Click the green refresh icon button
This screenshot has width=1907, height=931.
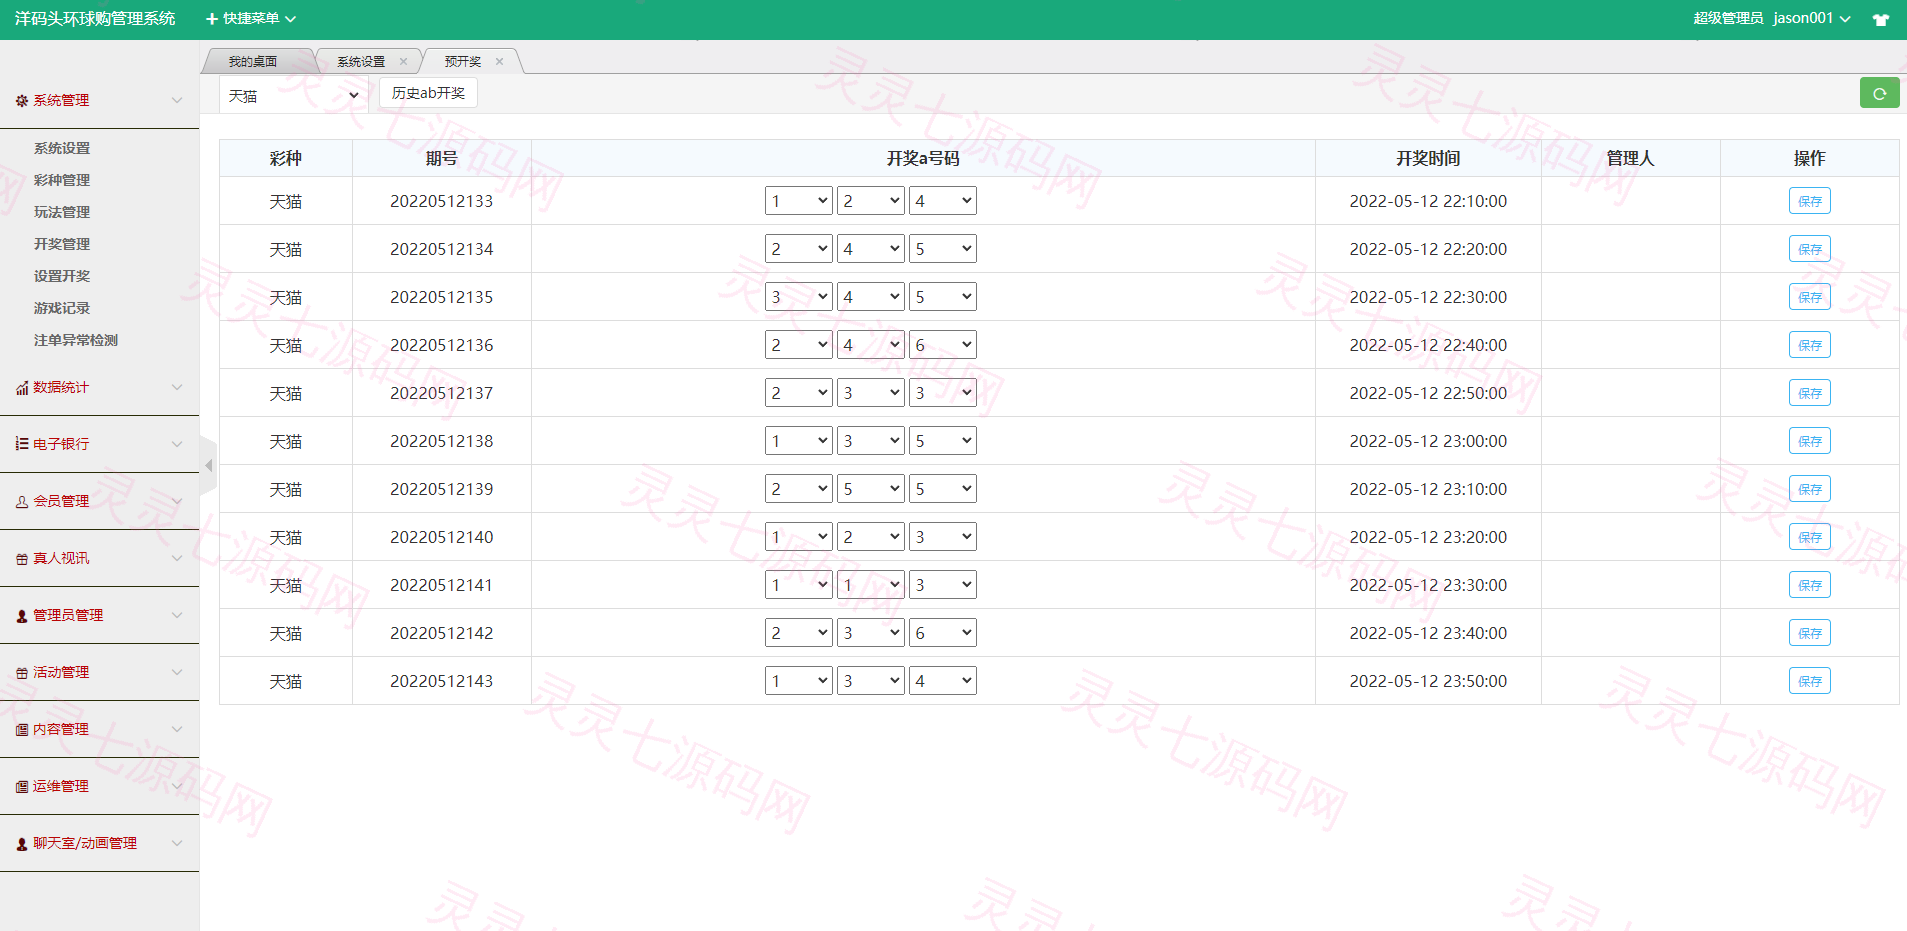[x=1879, y=93]
